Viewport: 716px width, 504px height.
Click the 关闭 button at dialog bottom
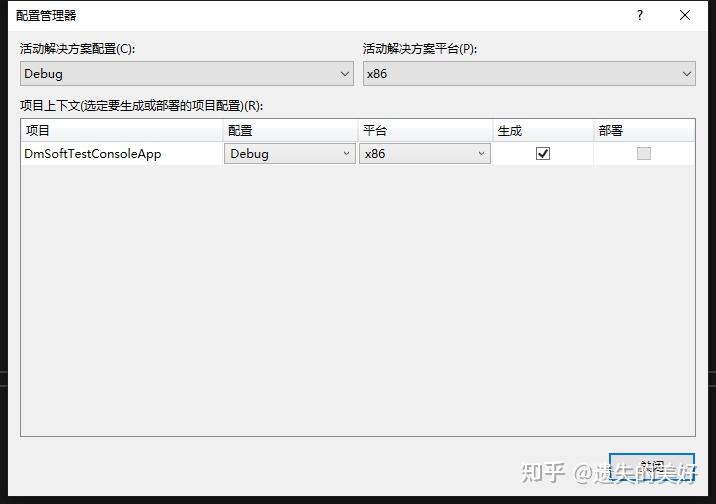652,467
